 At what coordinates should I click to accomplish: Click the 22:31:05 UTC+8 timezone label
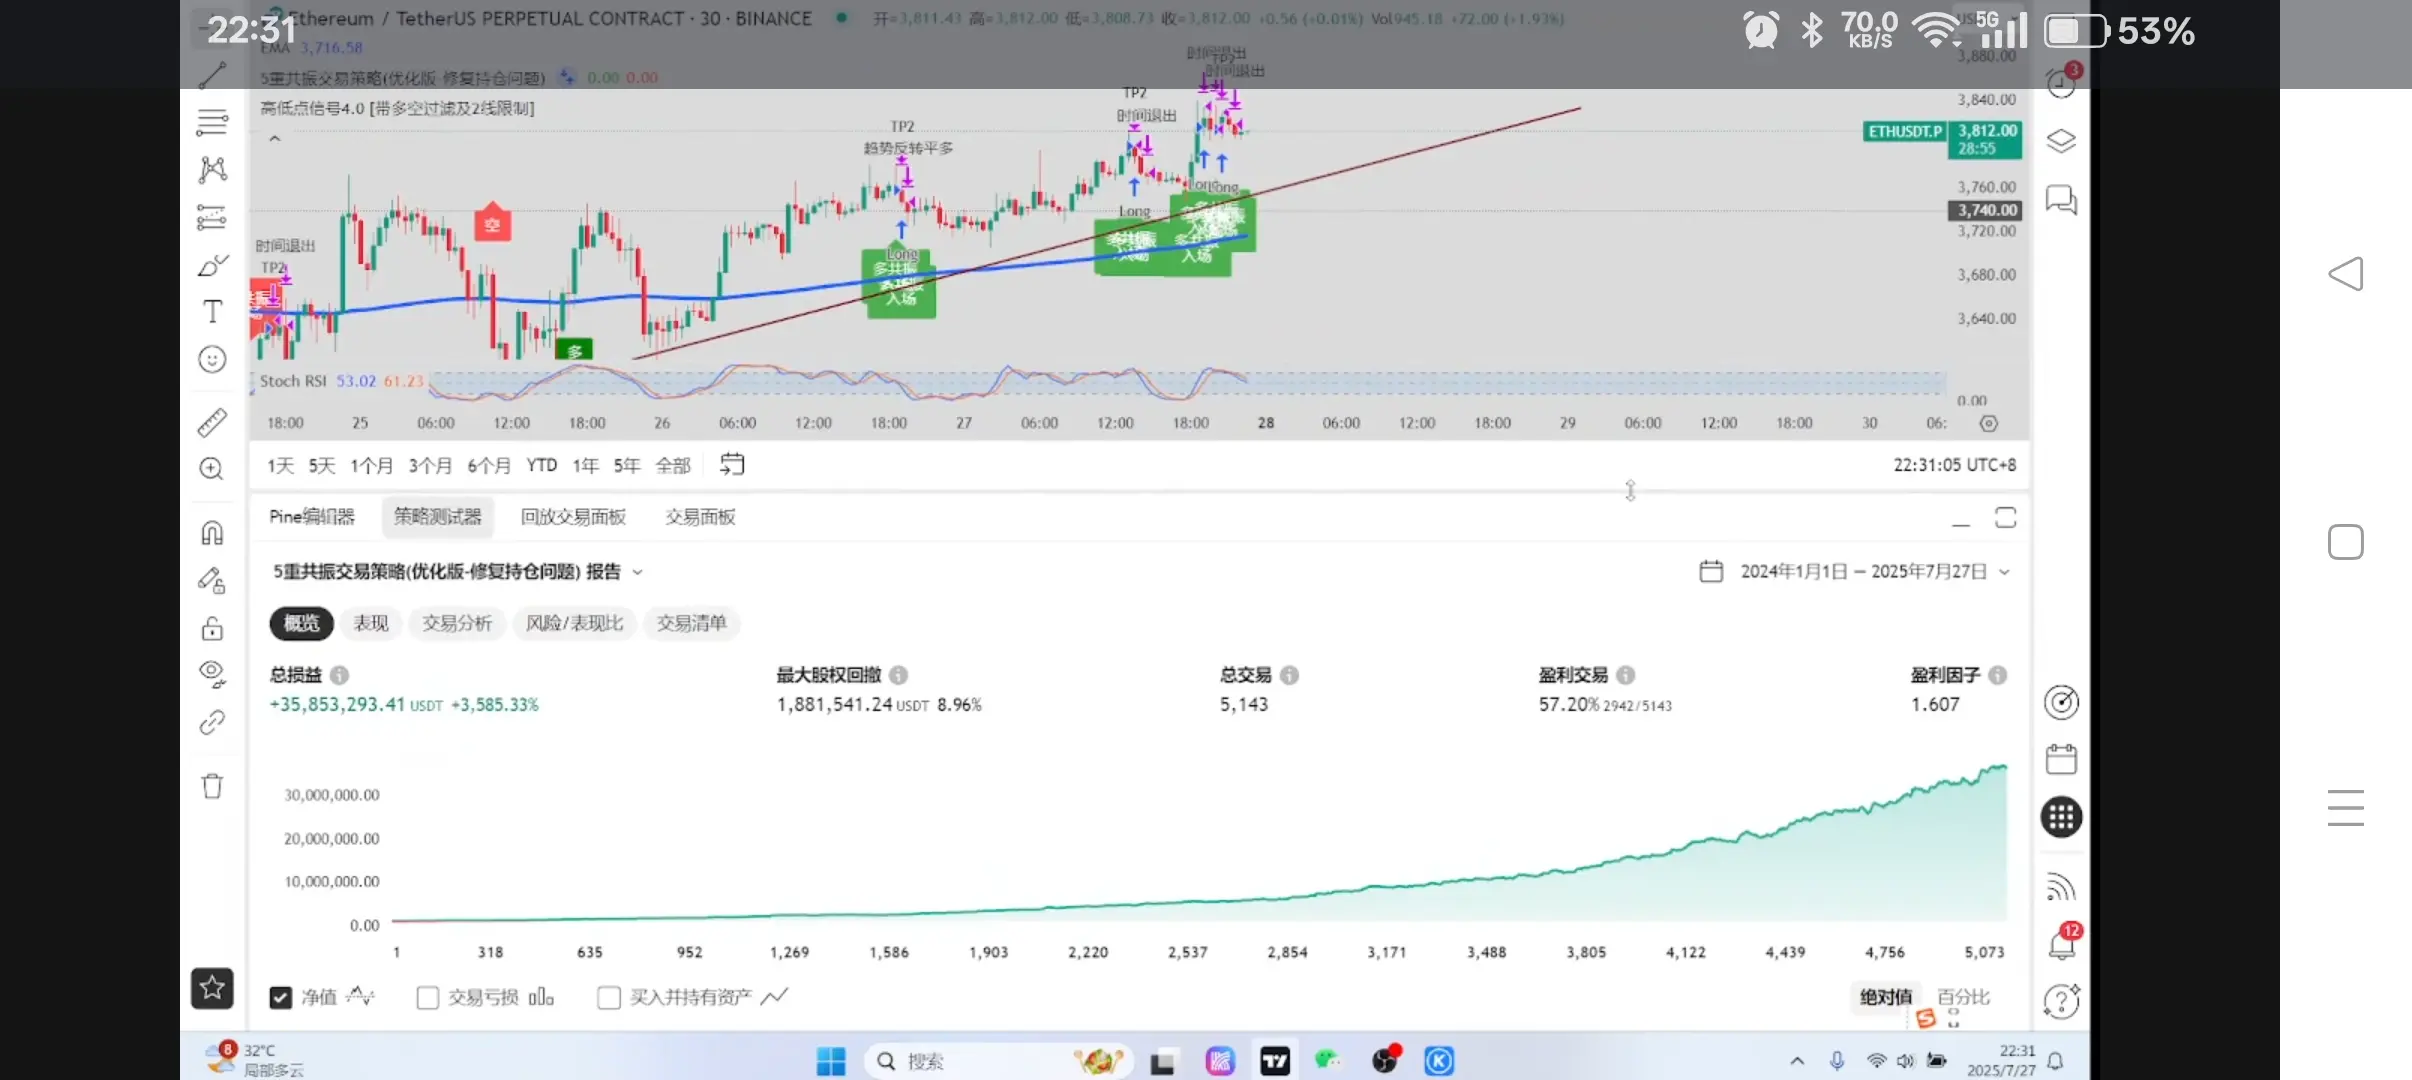[1954, 465]
